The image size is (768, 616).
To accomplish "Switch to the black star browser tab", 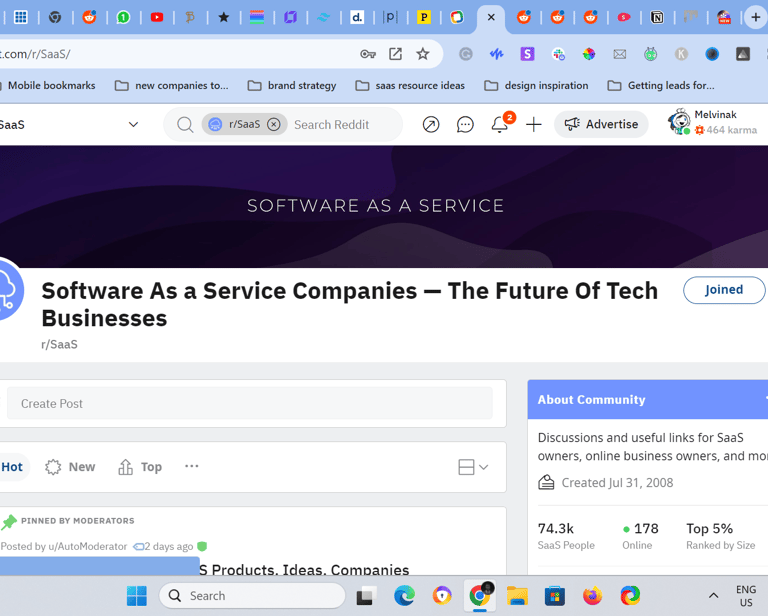I will coord(224,18).
